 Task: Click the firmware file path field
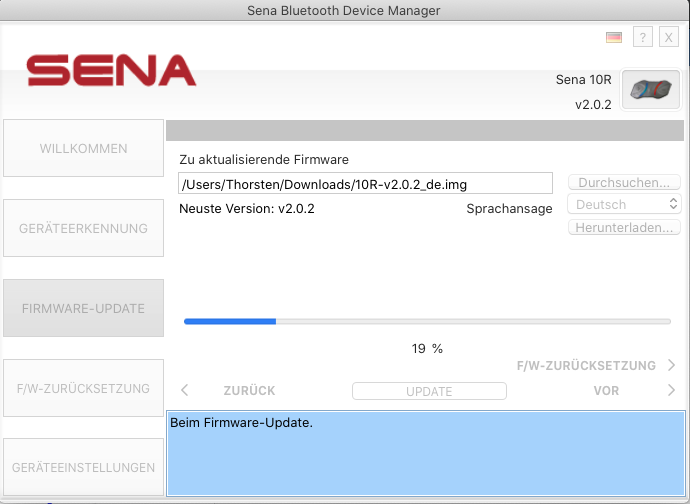point(365,184)
